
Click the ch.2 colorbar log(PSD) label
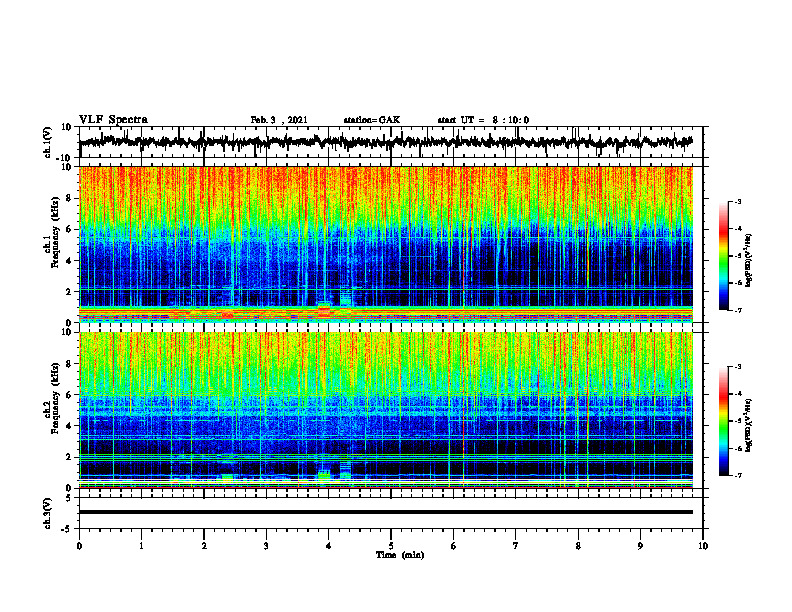pos(748,426)
